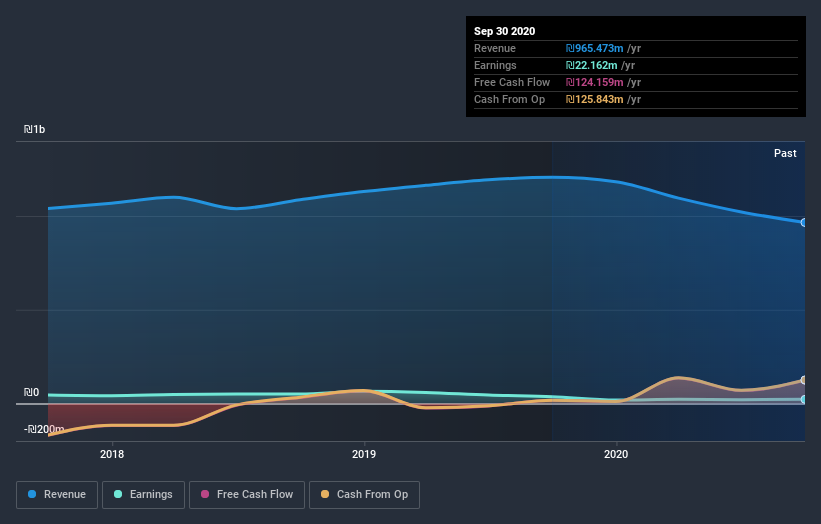Click the 2019 x-axis label
This screenshot has width=821, height=524.
point(364,454)
